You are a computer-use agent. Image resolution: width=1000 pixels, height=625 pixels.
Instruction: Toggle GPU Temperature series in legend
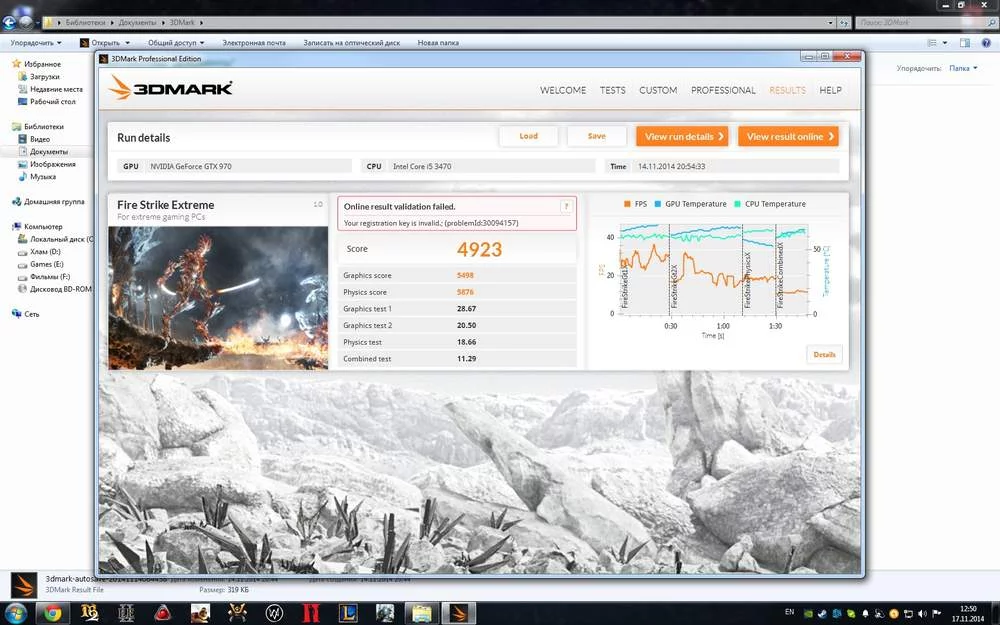pyautogui.click(x=690, y=203)
